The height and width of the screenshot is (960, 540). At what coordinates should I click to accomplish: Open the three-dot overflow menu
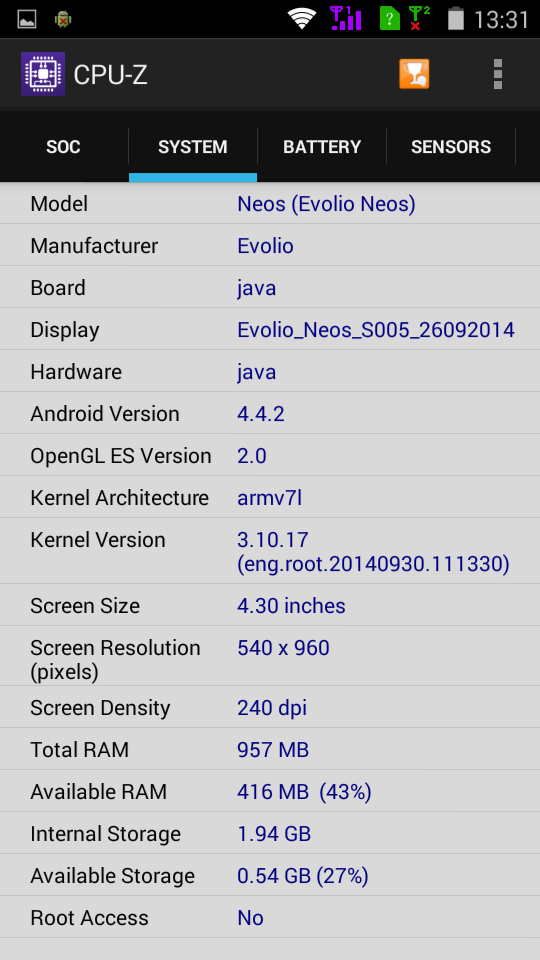click(x=498, y=74)
